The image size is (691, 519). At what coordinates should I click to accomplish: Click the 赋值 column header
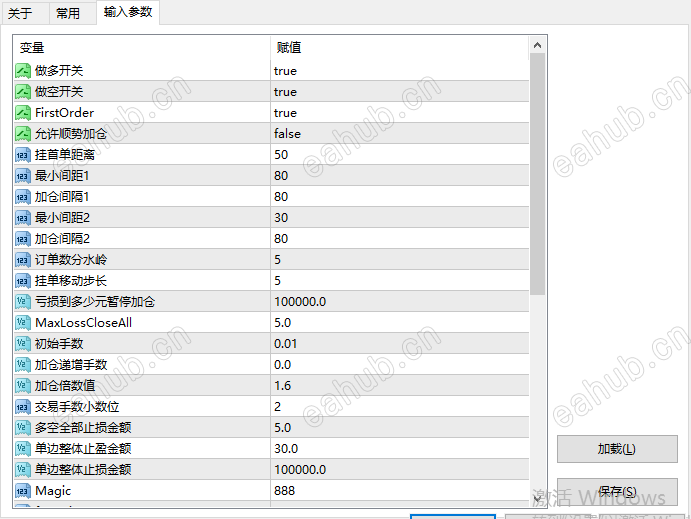pos(399,48)
